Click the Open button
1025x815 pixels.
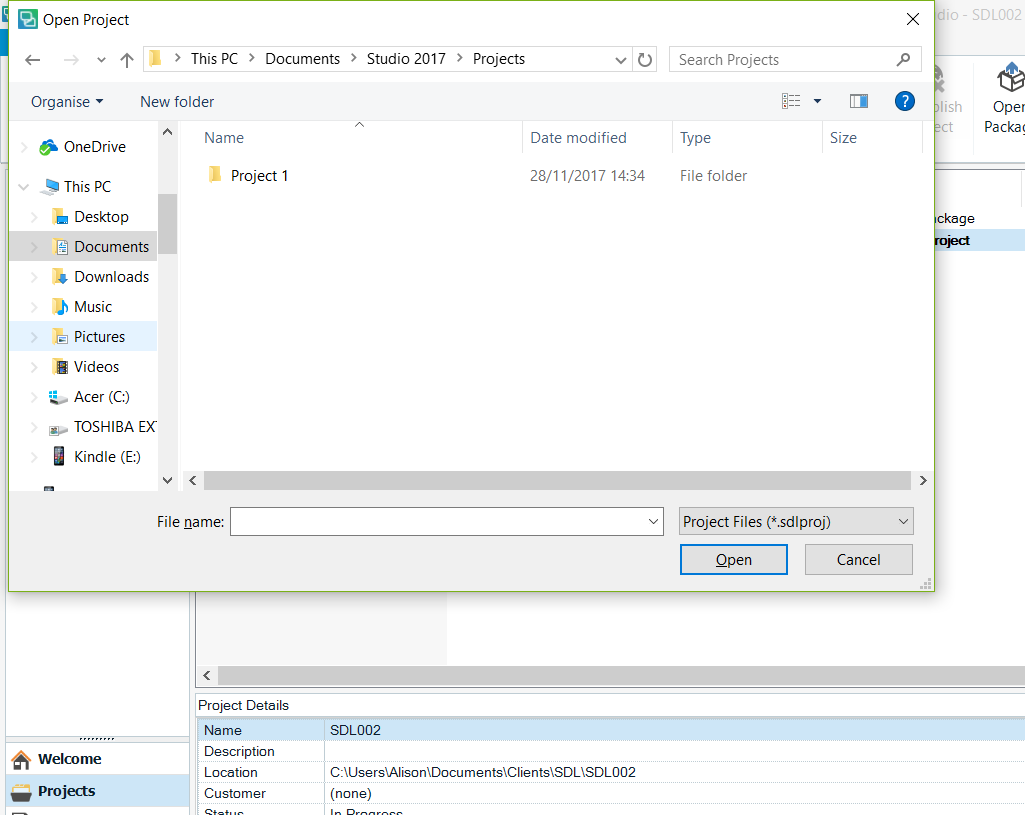(733, 560)
